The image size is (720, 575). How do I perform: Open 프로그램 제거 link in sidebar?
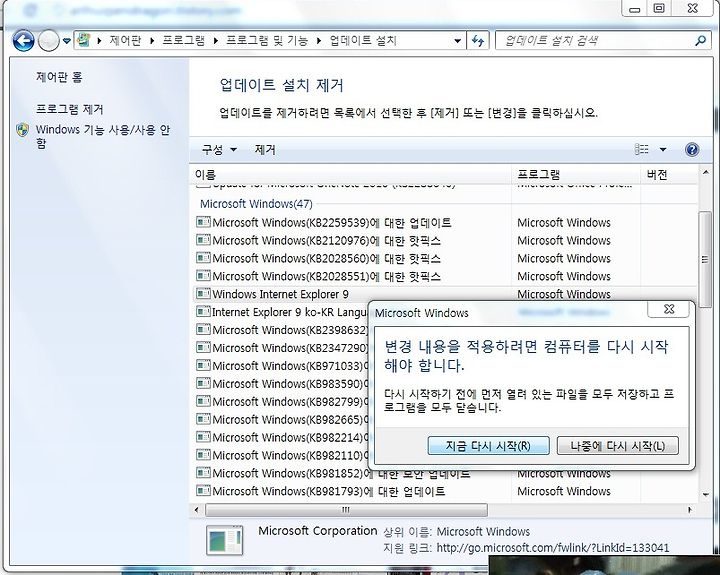pos(69,109)
